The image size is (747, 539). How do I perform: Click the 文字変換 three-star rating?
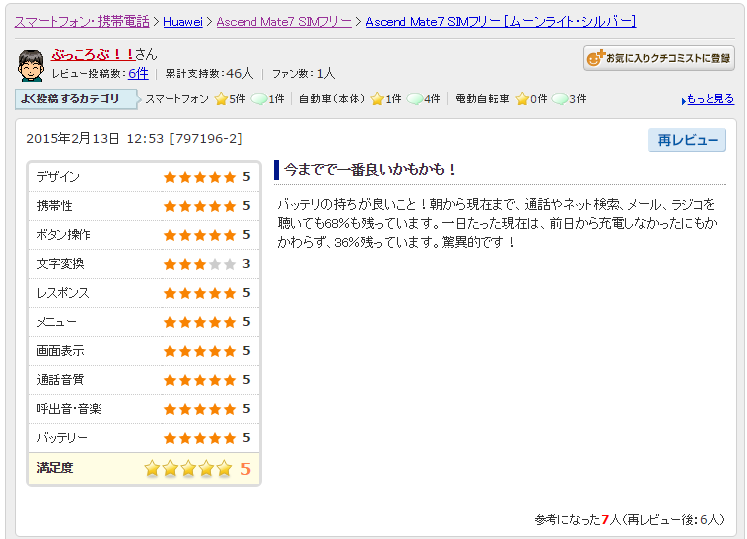200,264
